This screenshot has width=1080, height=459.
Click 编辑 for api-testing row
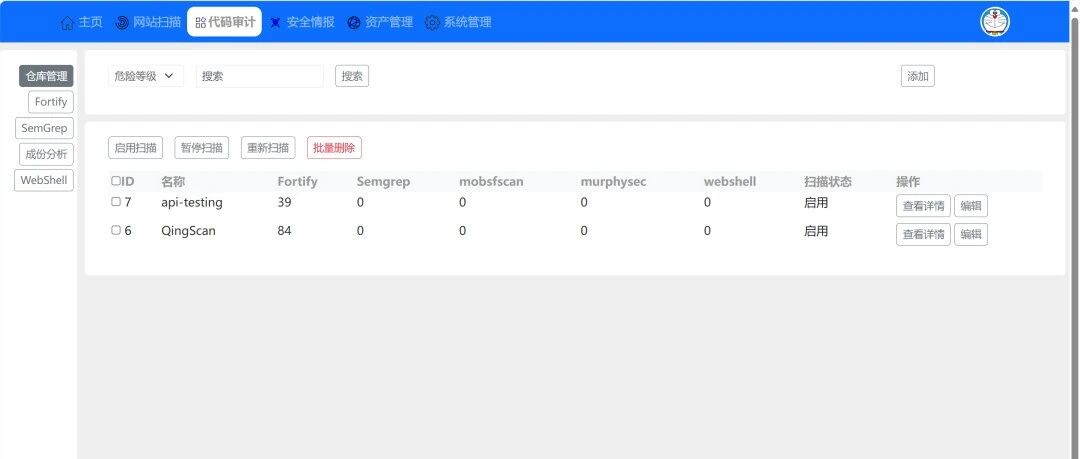(970, 205)
